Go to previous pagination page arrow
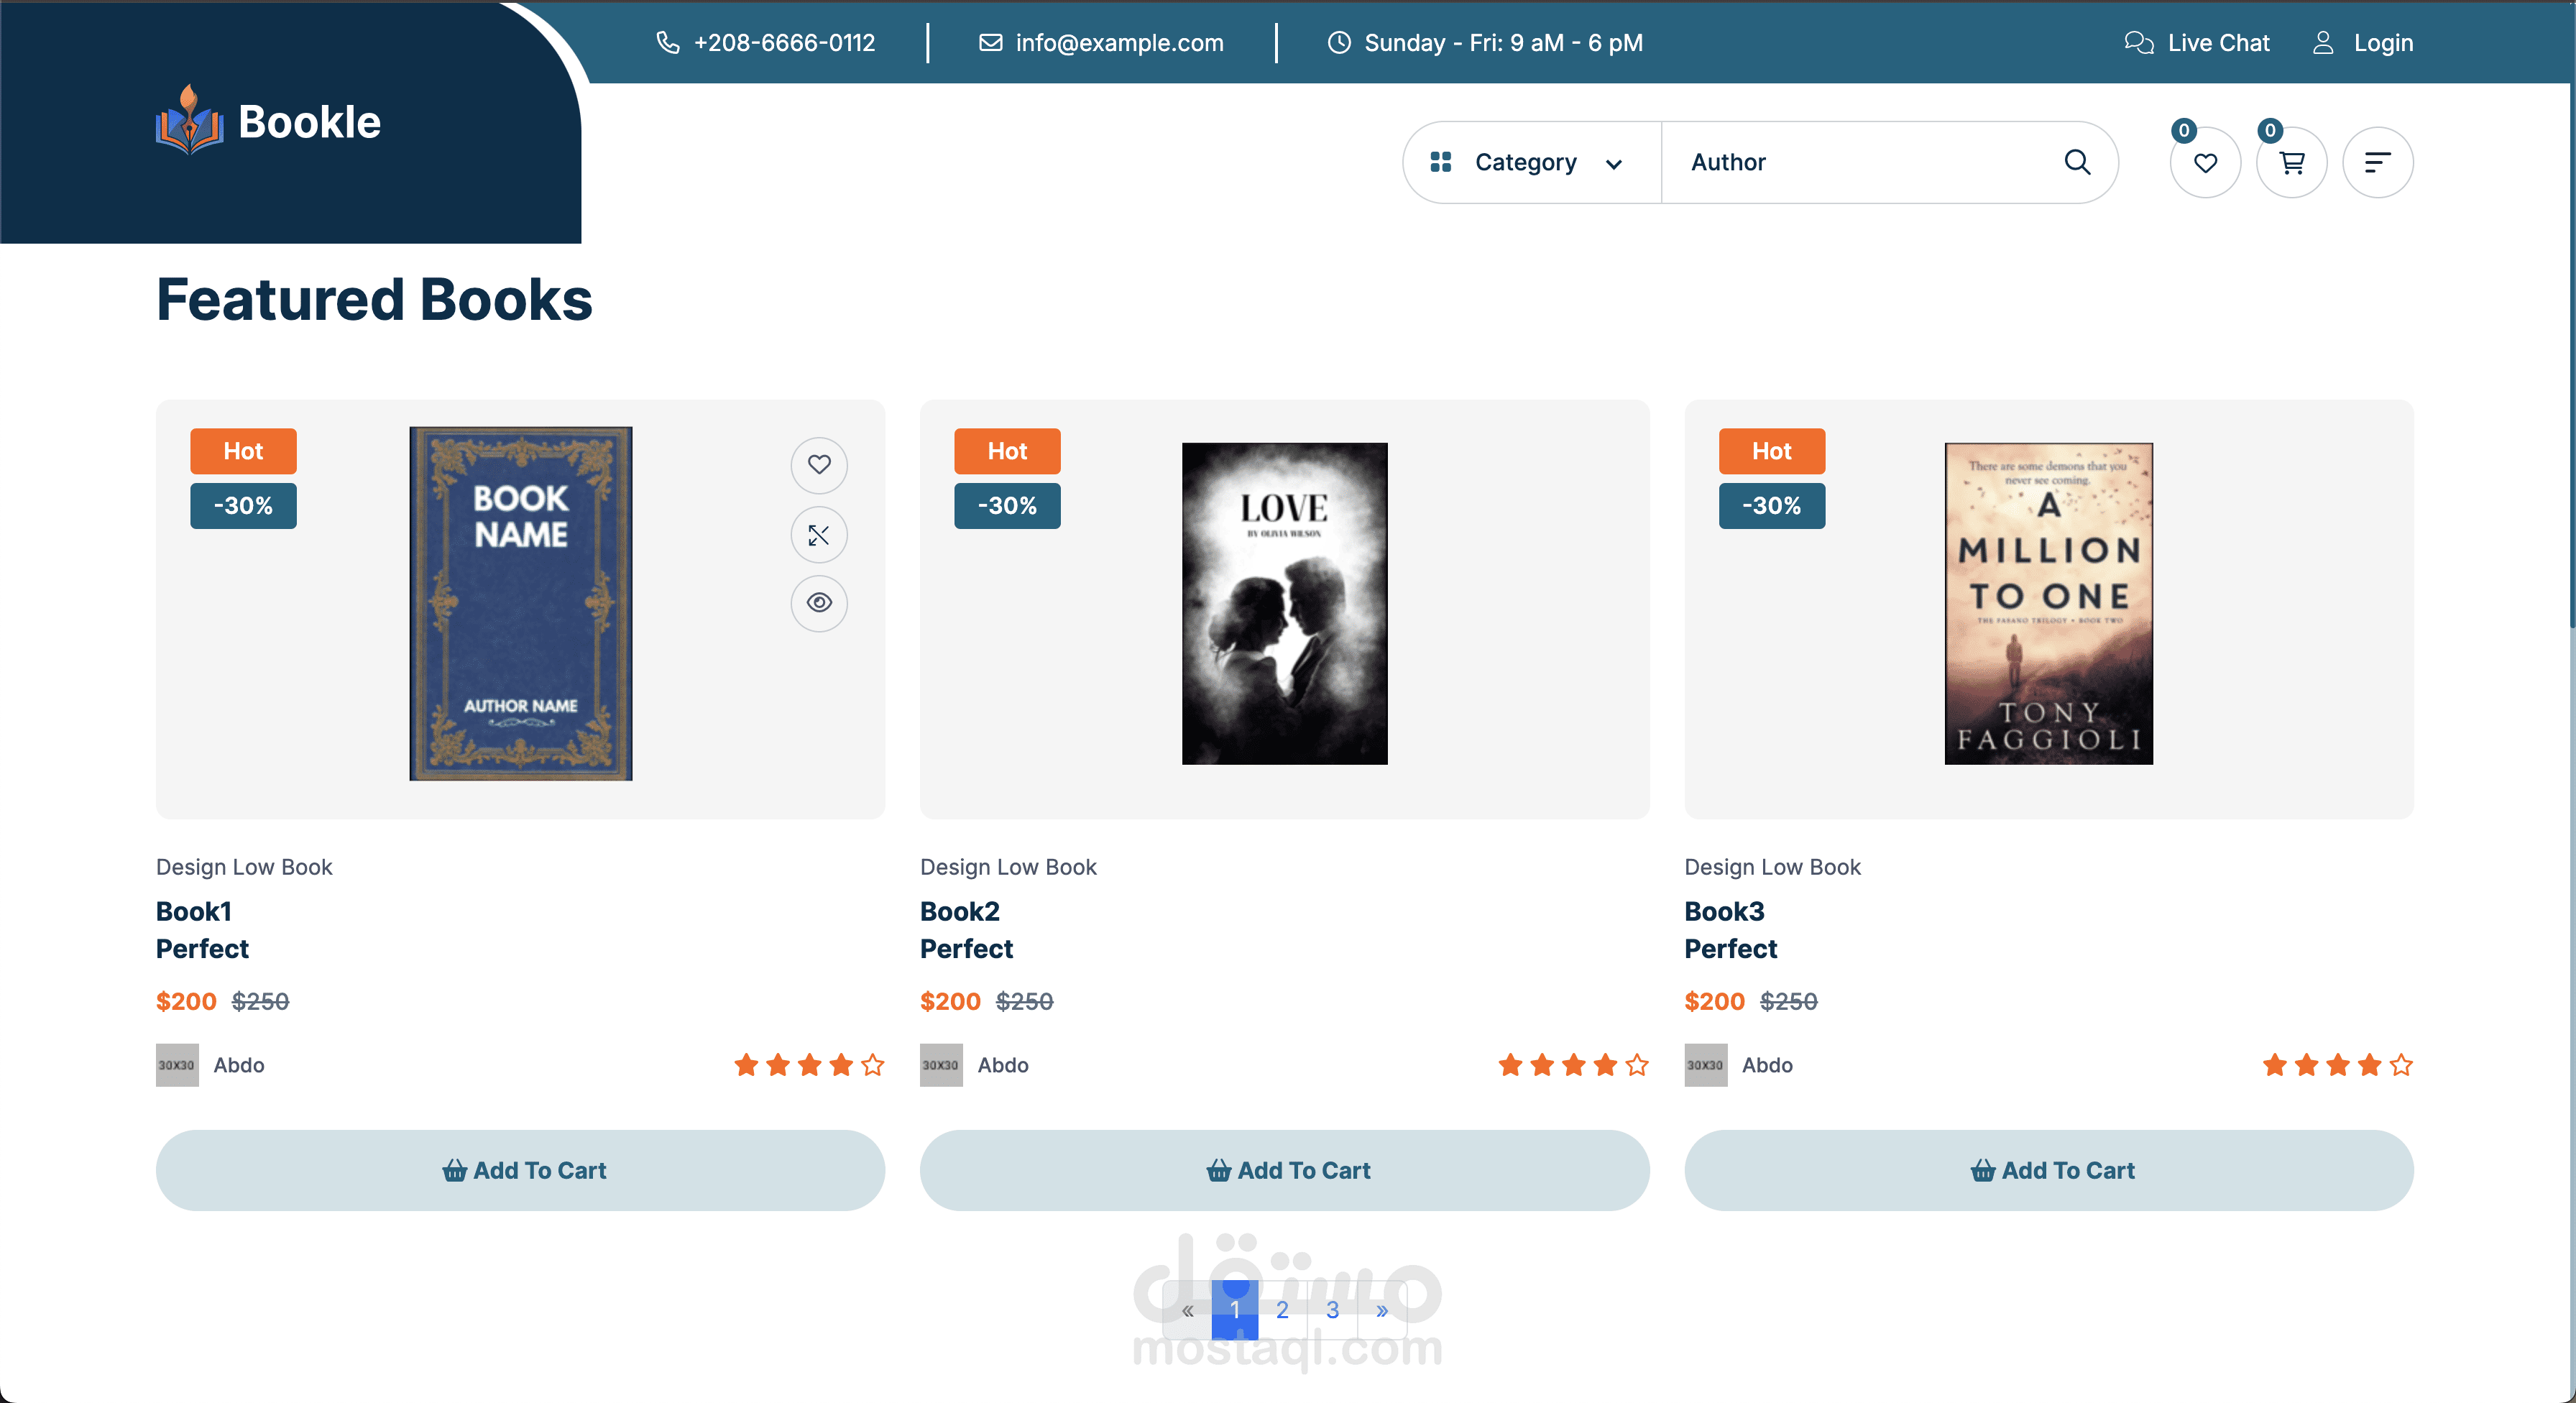 (x=1187, y=1310)
